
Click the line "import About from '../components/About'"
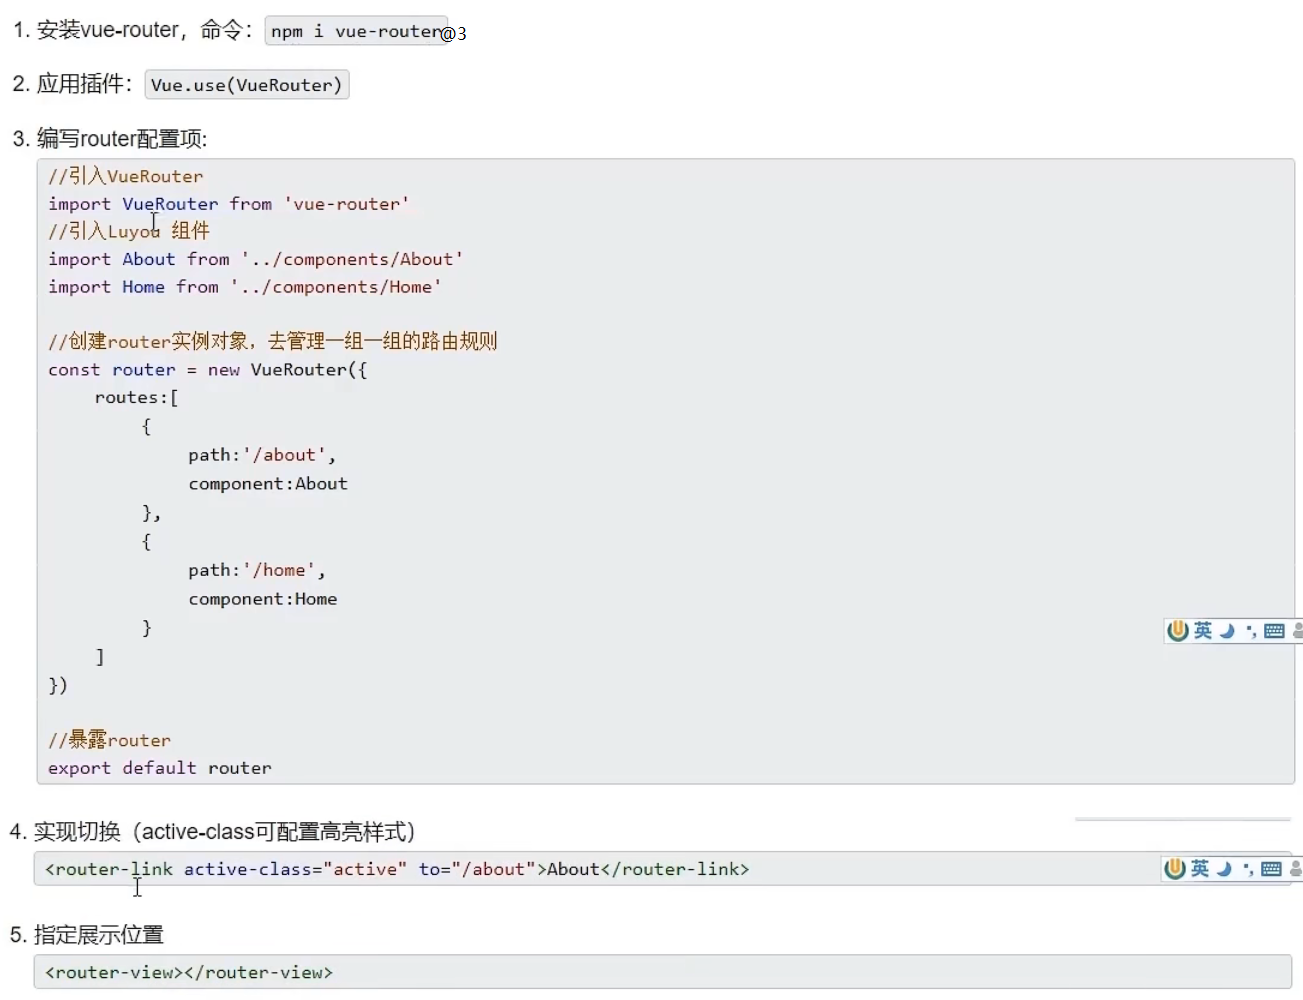pyautogui.click(x=255, y=259)
